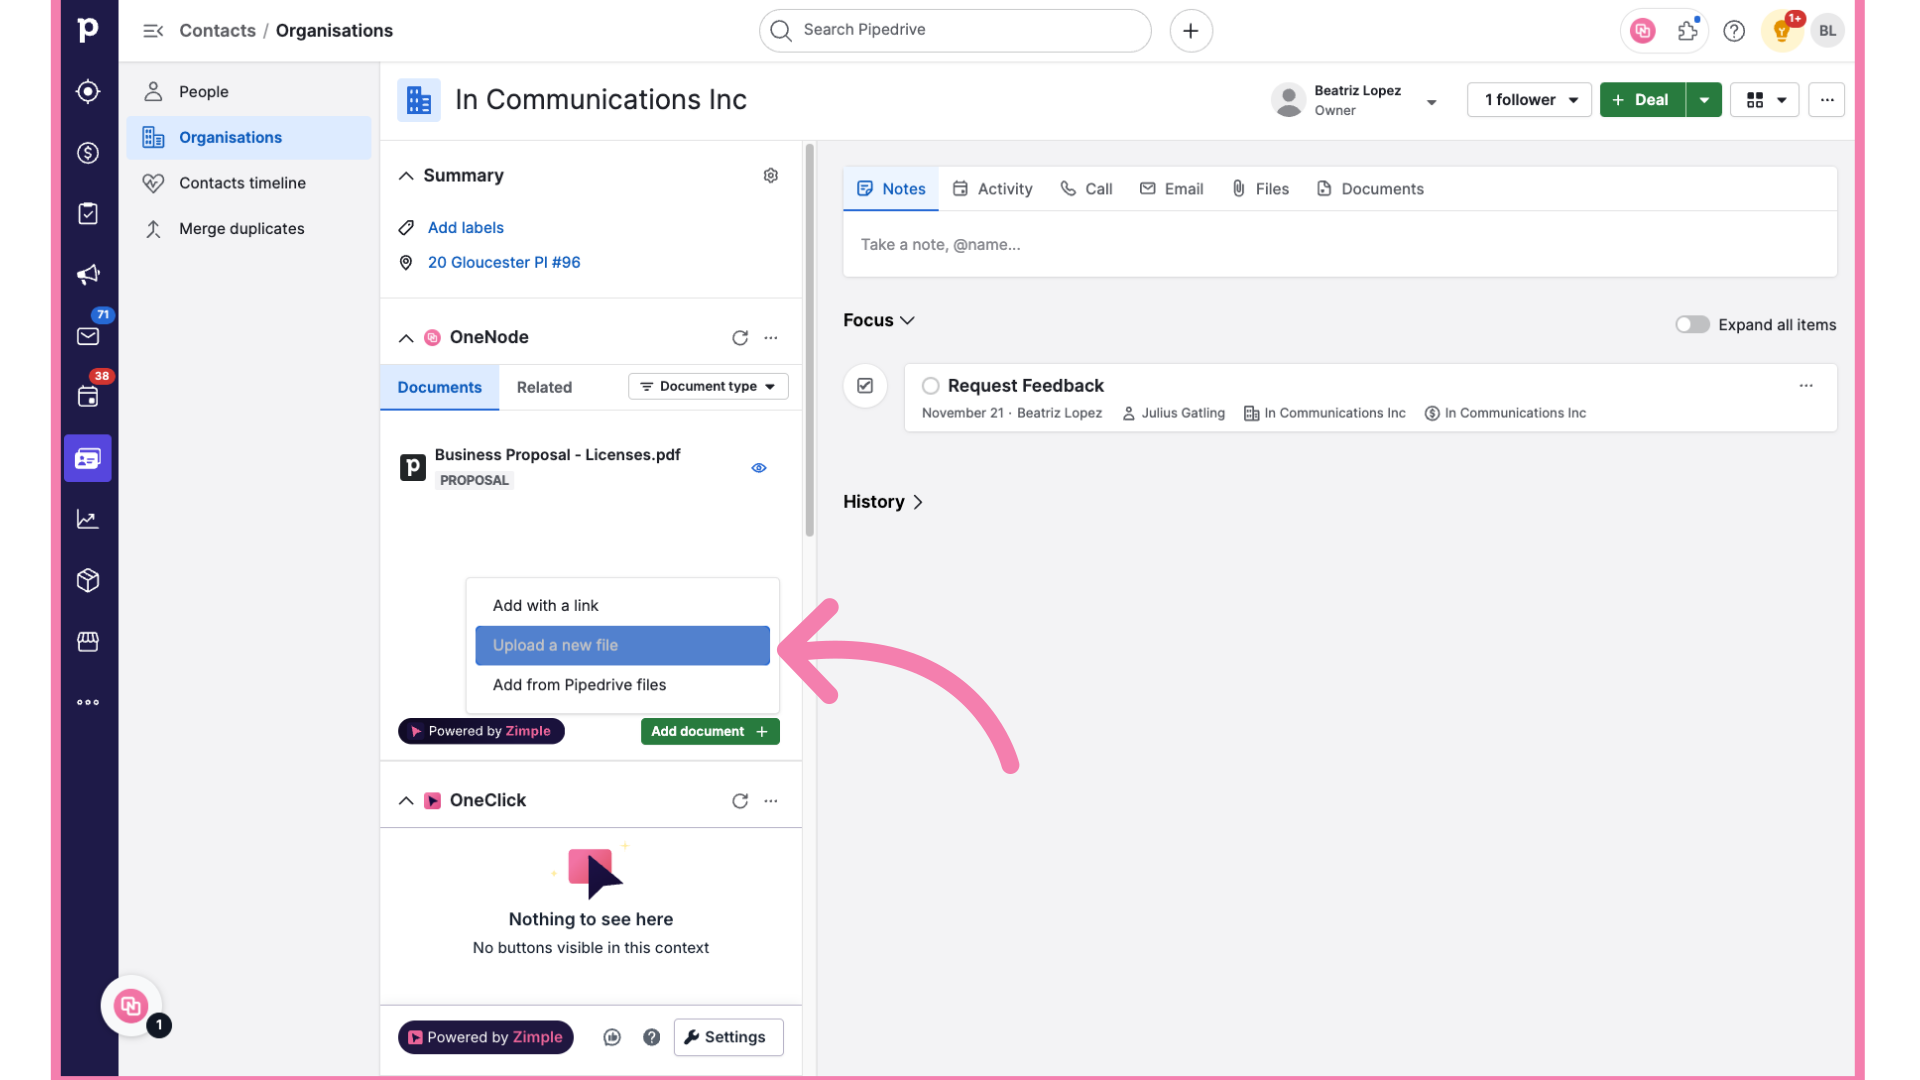Open the 1 follower dropdown
This screenshot has height=1080, width=1920.
[x=1529, y=100]
